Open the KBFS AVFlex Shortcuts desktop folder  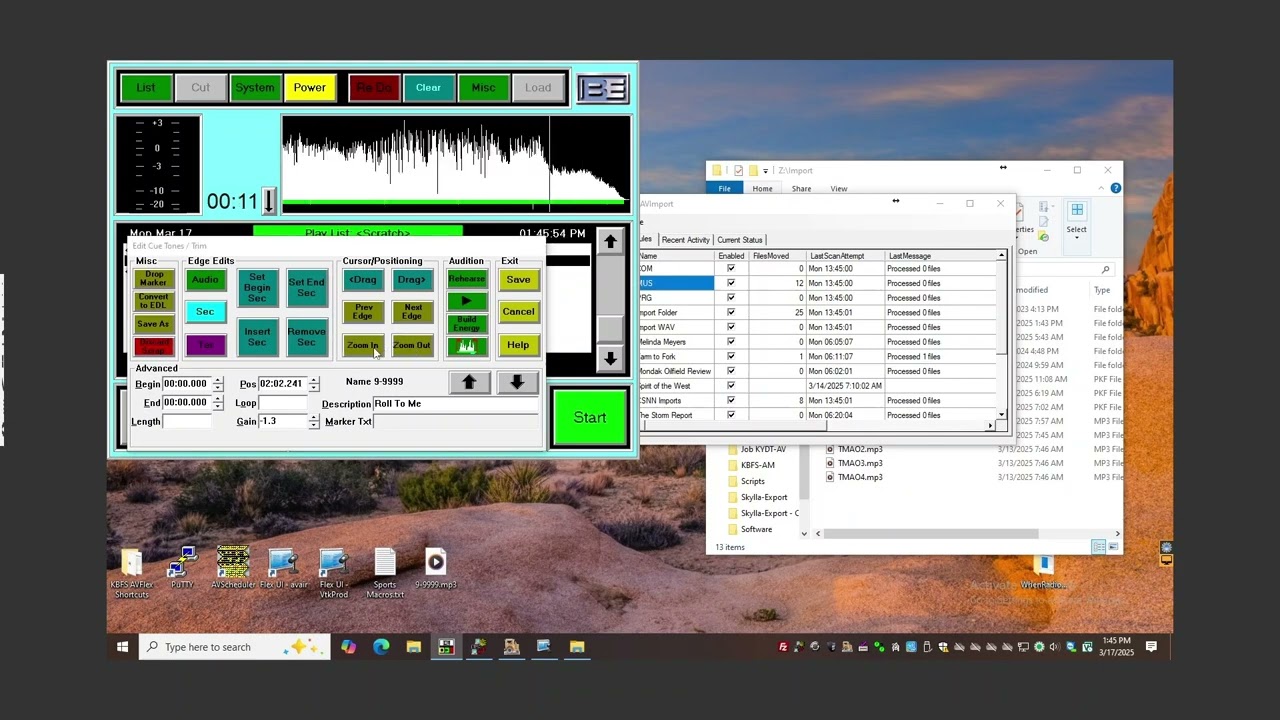click(x=131, y=574)
